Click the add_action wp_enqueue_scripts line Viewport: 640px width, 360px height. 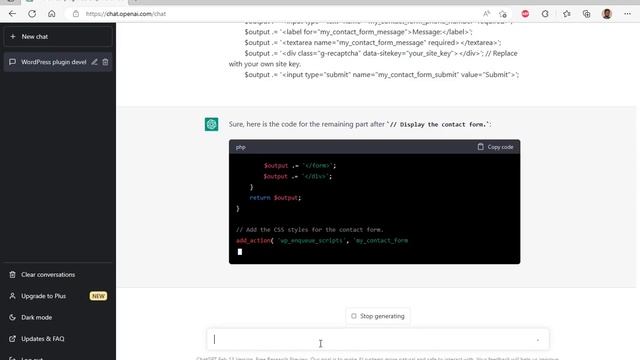pos(322,240)
